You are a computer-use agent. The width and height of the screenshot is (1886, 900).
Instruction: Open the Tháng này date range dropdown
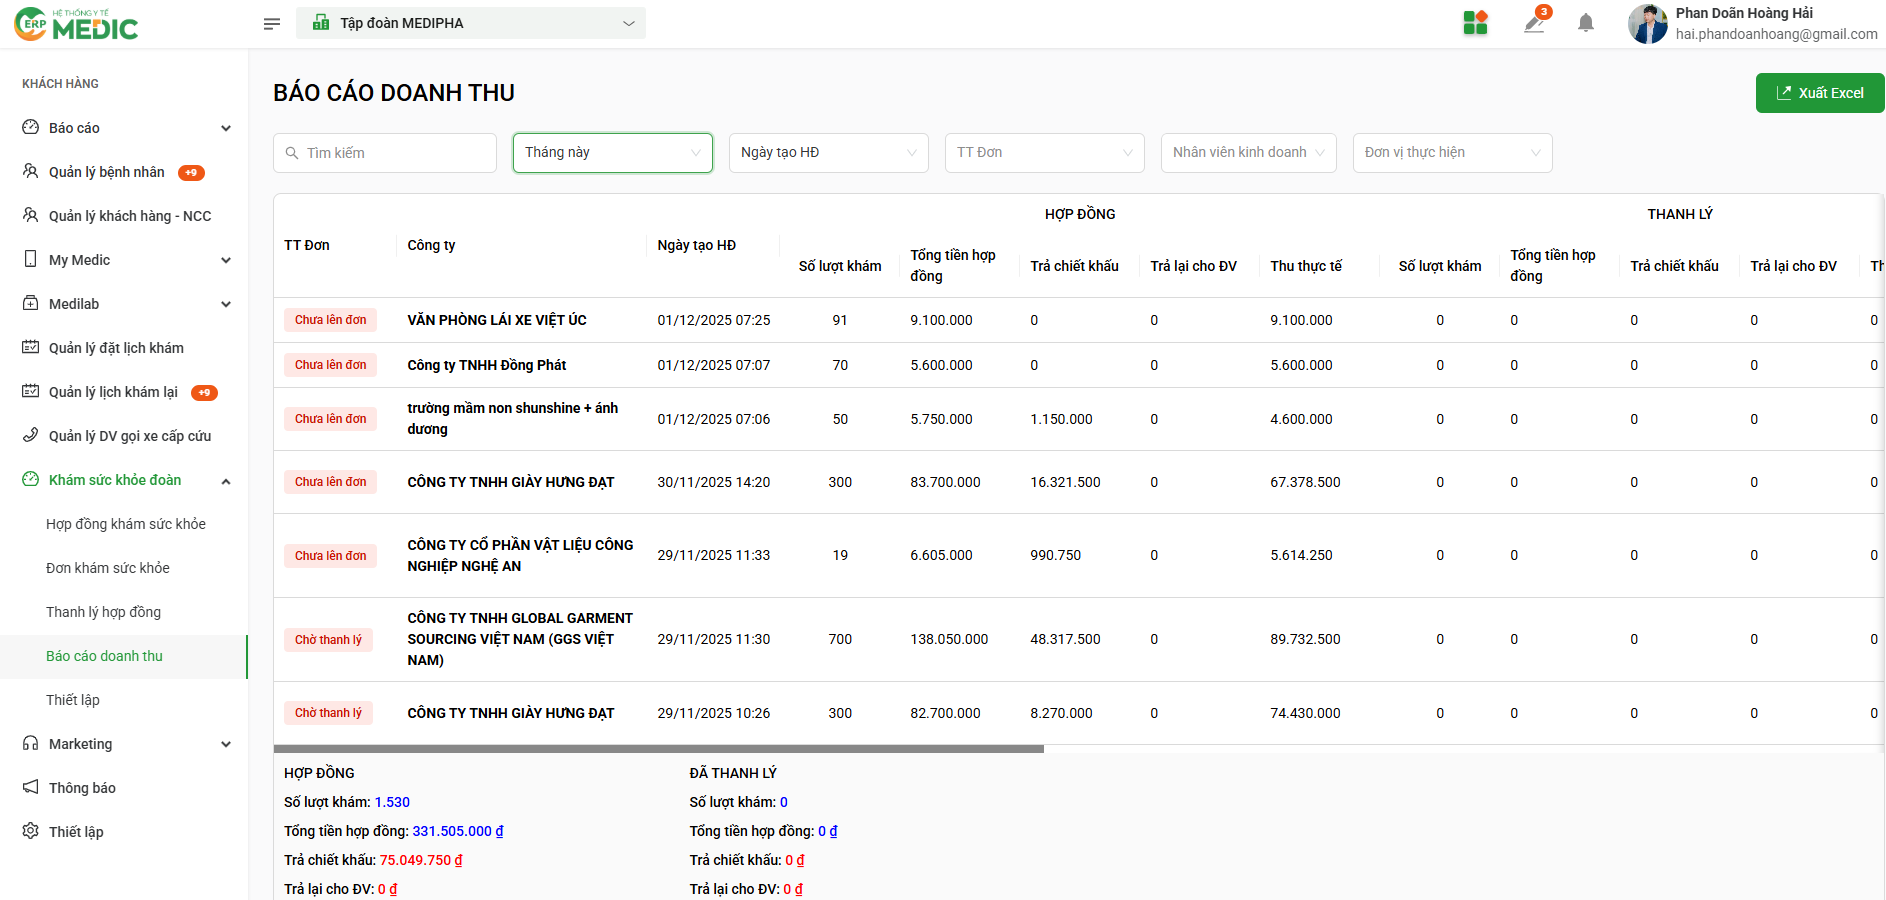tap(612, 153)
